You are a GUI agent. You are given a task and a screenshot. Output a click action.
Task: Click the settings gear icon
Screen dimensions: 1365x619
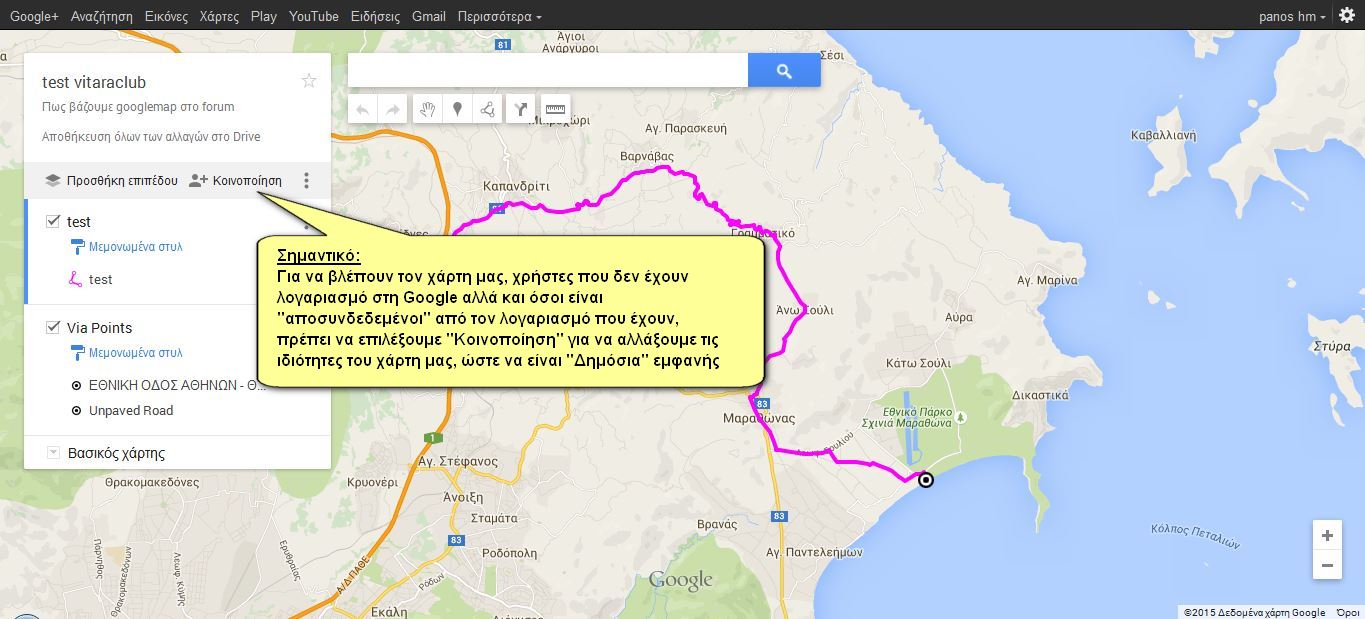pos(1347,15)
